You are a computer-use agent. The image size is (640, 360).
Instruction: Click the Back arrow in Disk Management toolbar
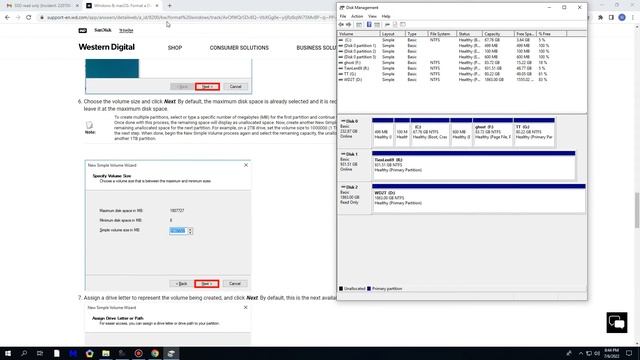pyautogui.click(x=341, y=24)
